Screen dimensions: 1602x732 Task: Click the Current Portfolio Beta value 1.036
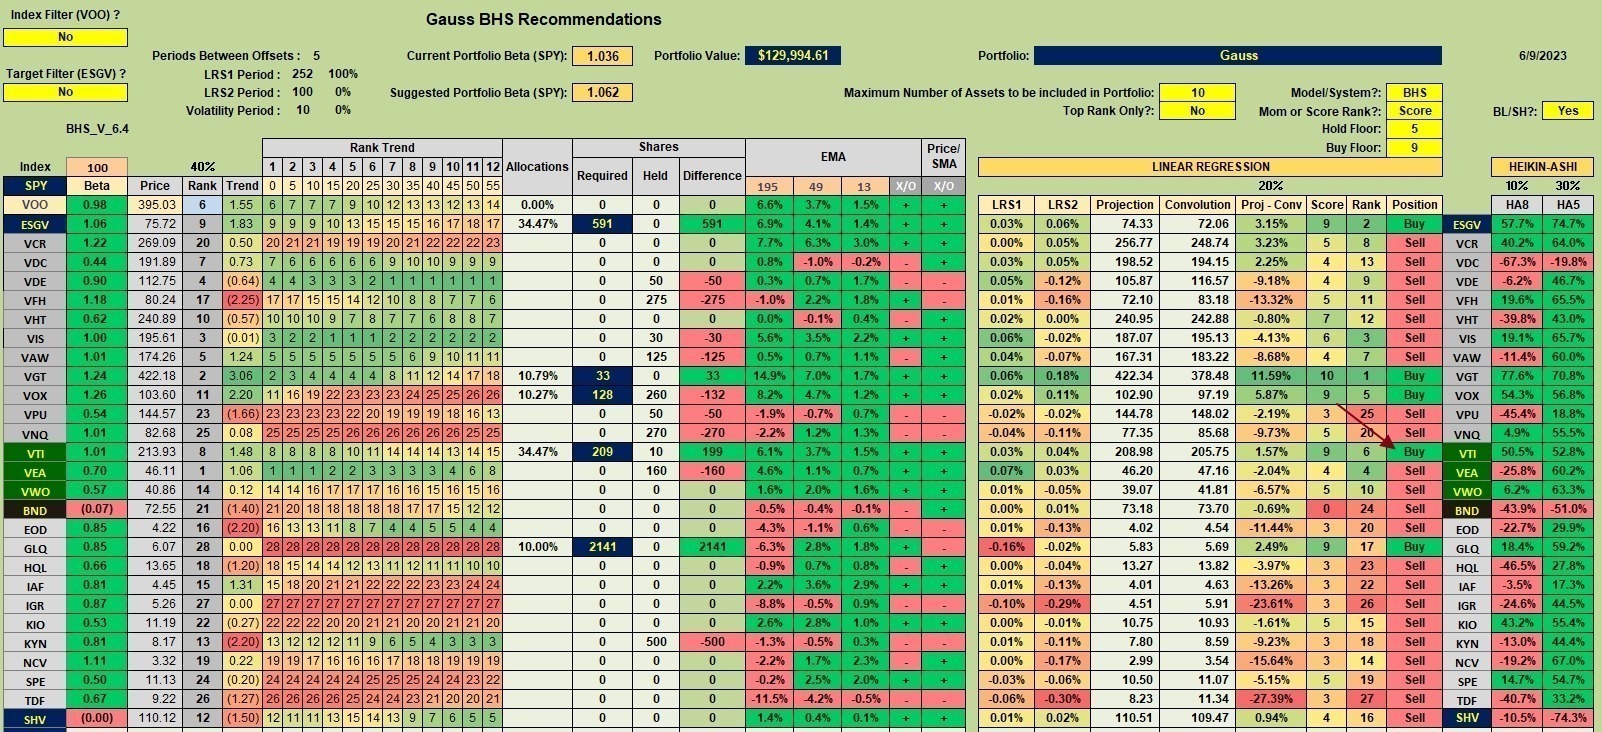[x=602, y=56]
